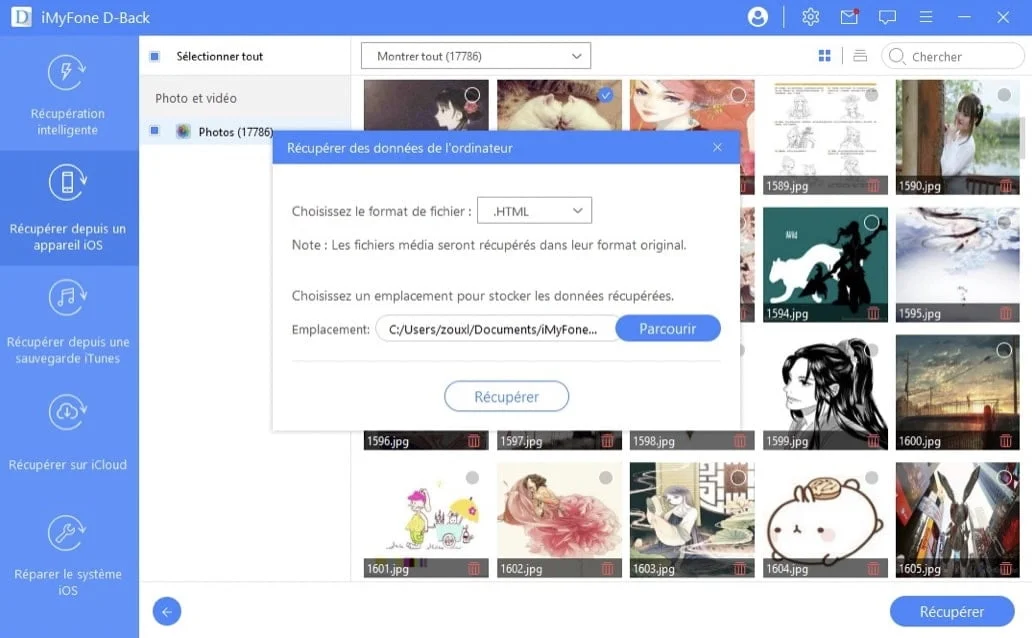Viewport: 1032px width, 638px height.
Task: Open the hamburger menu in title bar
Action: pyautogui.click(x=925, y=17)
